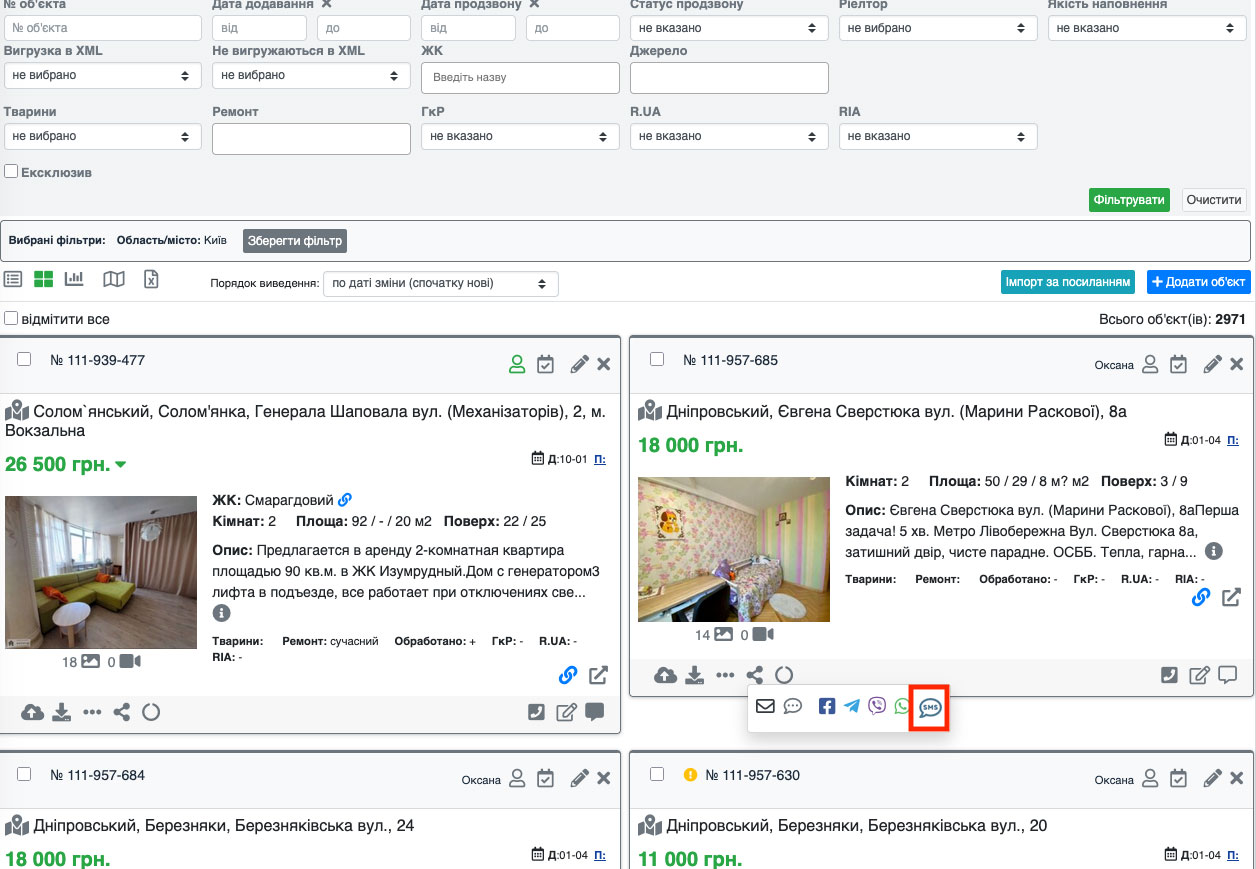
Task: Open photo of Сверстюка 8а apartment
Action: tap(734, 549)
